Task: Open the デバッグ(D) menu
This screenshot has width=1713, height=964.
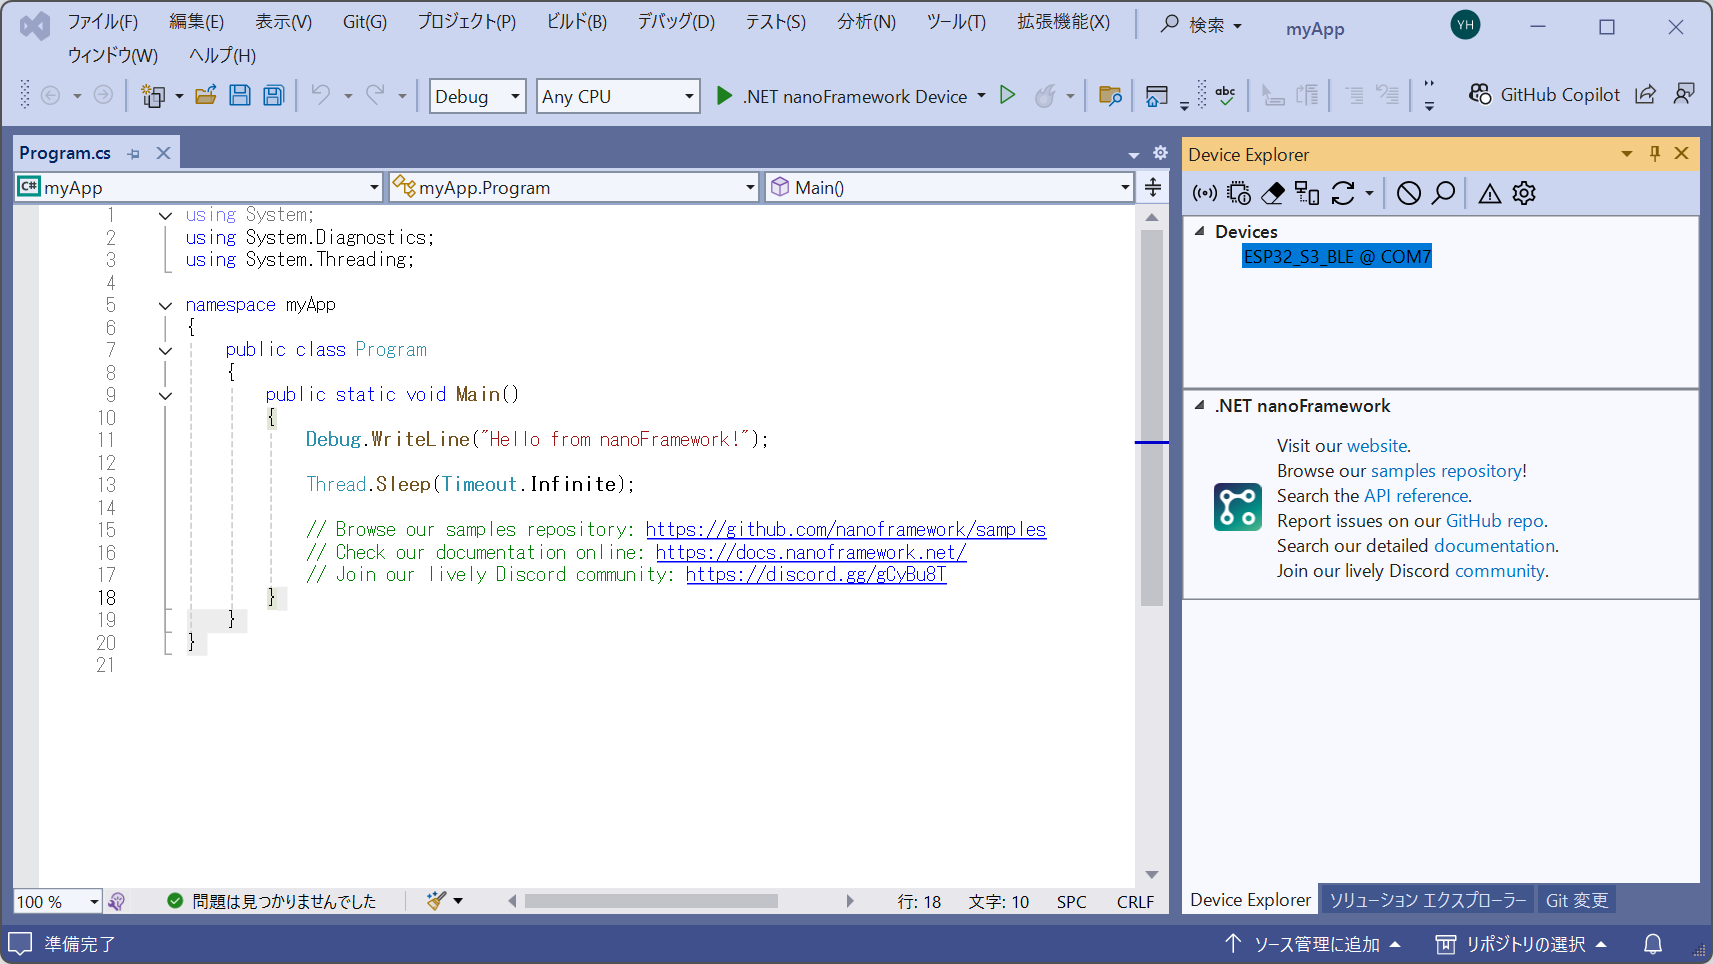Action: (x=676, y=22)
